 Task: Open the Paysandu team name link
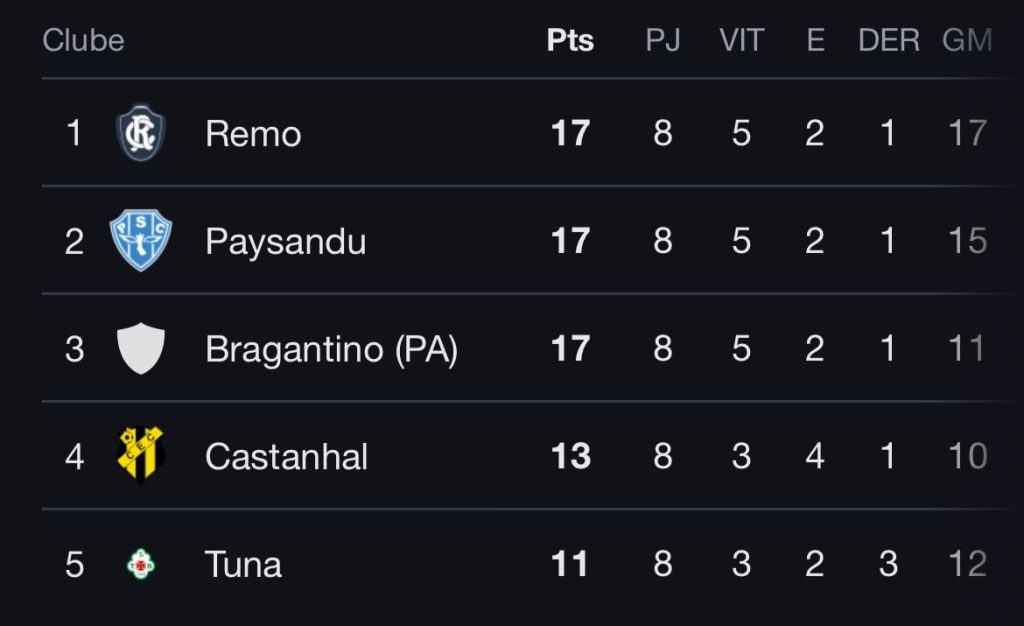(285, 242)
